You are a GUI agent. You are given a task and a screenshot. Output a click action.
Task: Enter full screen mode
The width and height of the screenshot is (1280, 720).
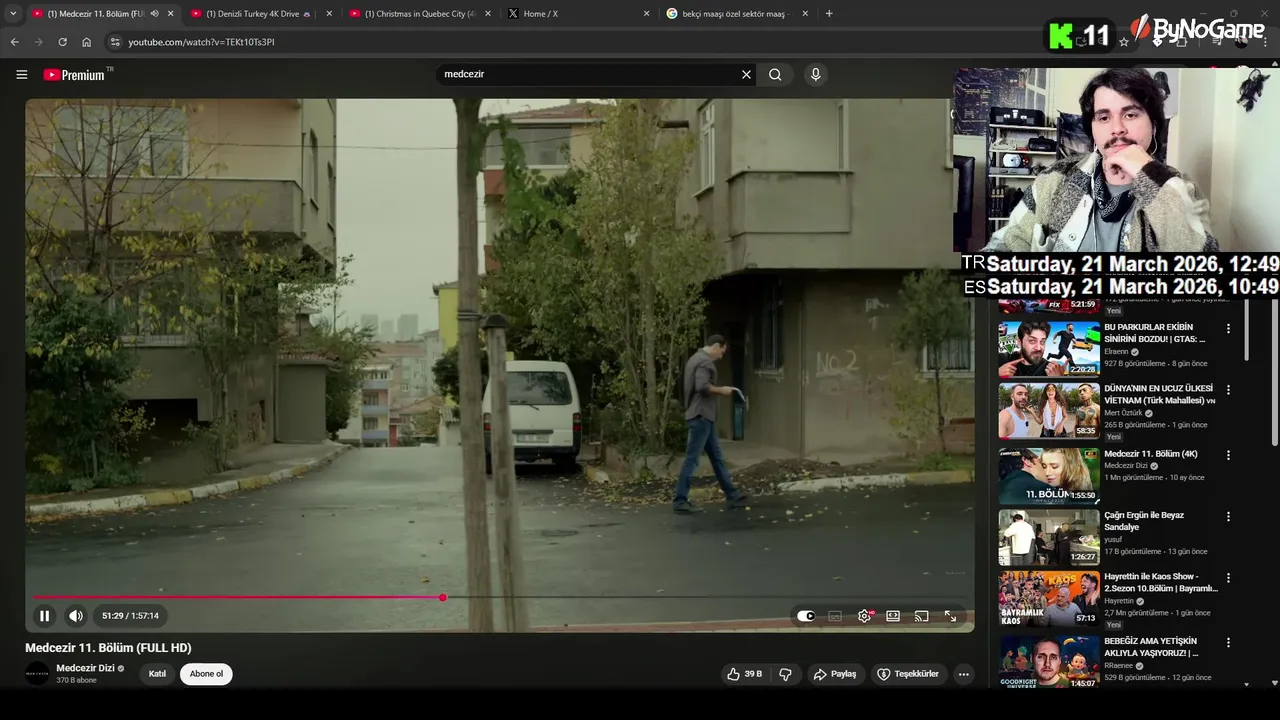tap(951, 616)
